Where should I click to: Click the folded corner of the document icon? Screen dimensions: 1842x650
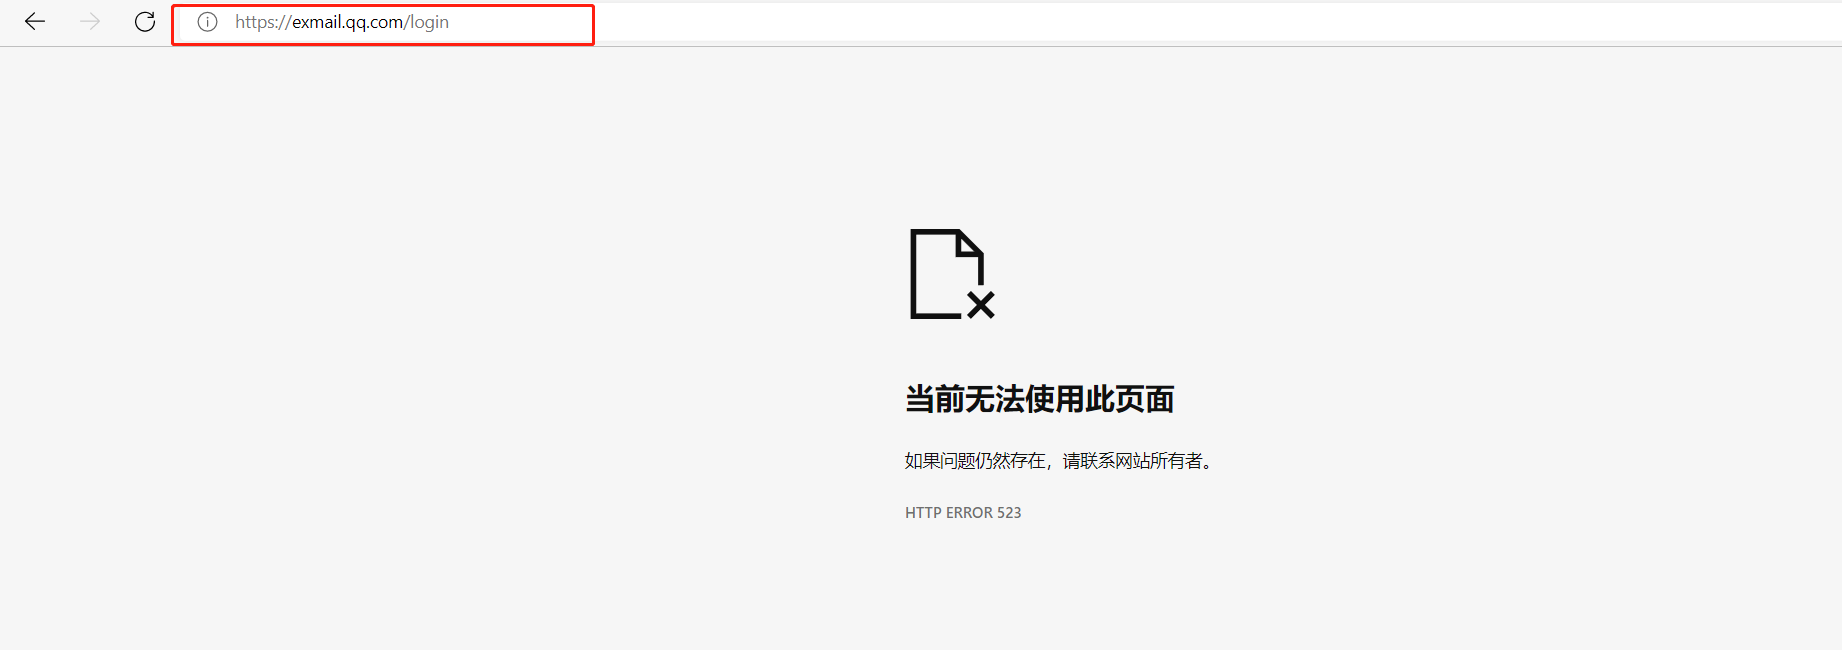(x=970, y=242)
